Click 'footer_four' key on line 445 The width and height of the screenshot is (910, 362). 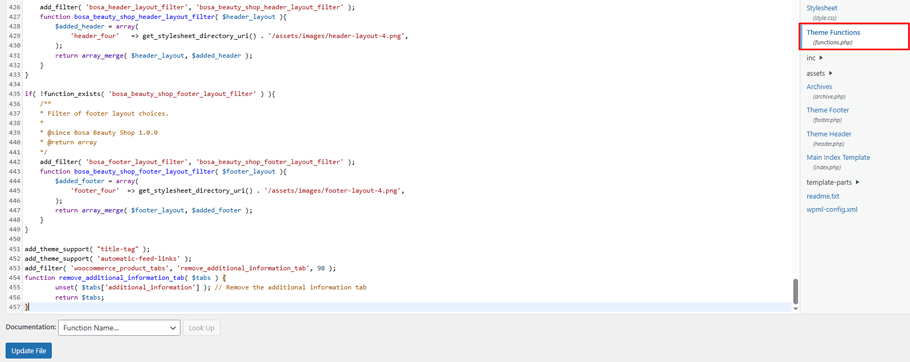[95, 190]
